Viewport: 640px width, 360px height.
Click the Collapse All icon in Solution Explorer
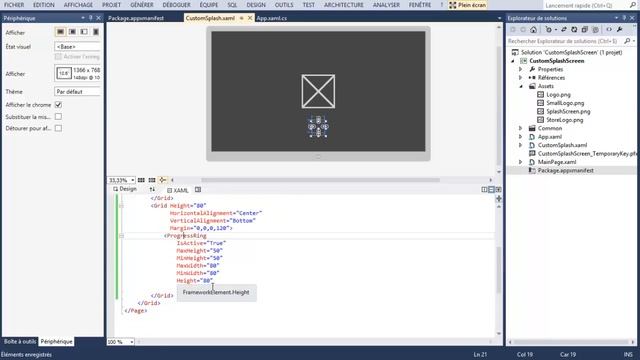[584, 30]
